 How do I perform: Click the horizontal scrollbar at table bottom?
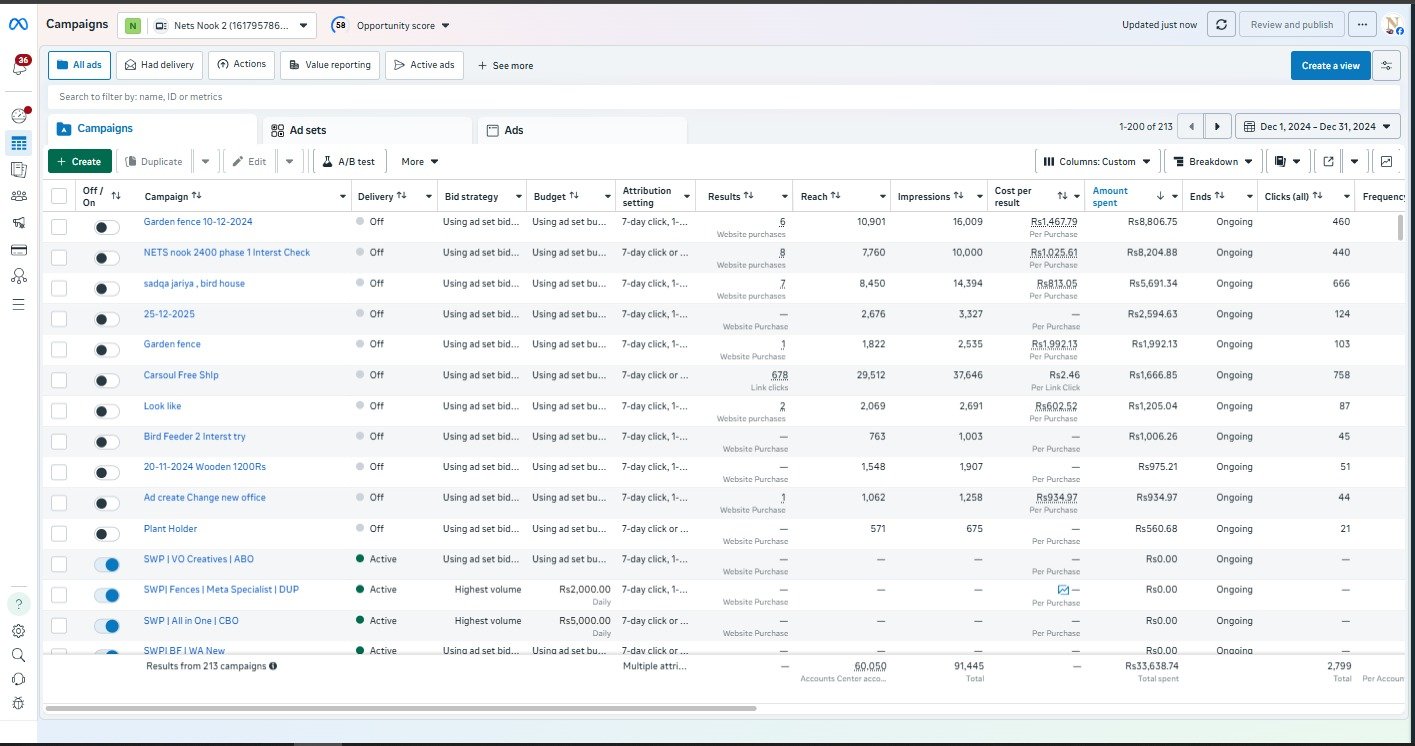coord(400,708)
